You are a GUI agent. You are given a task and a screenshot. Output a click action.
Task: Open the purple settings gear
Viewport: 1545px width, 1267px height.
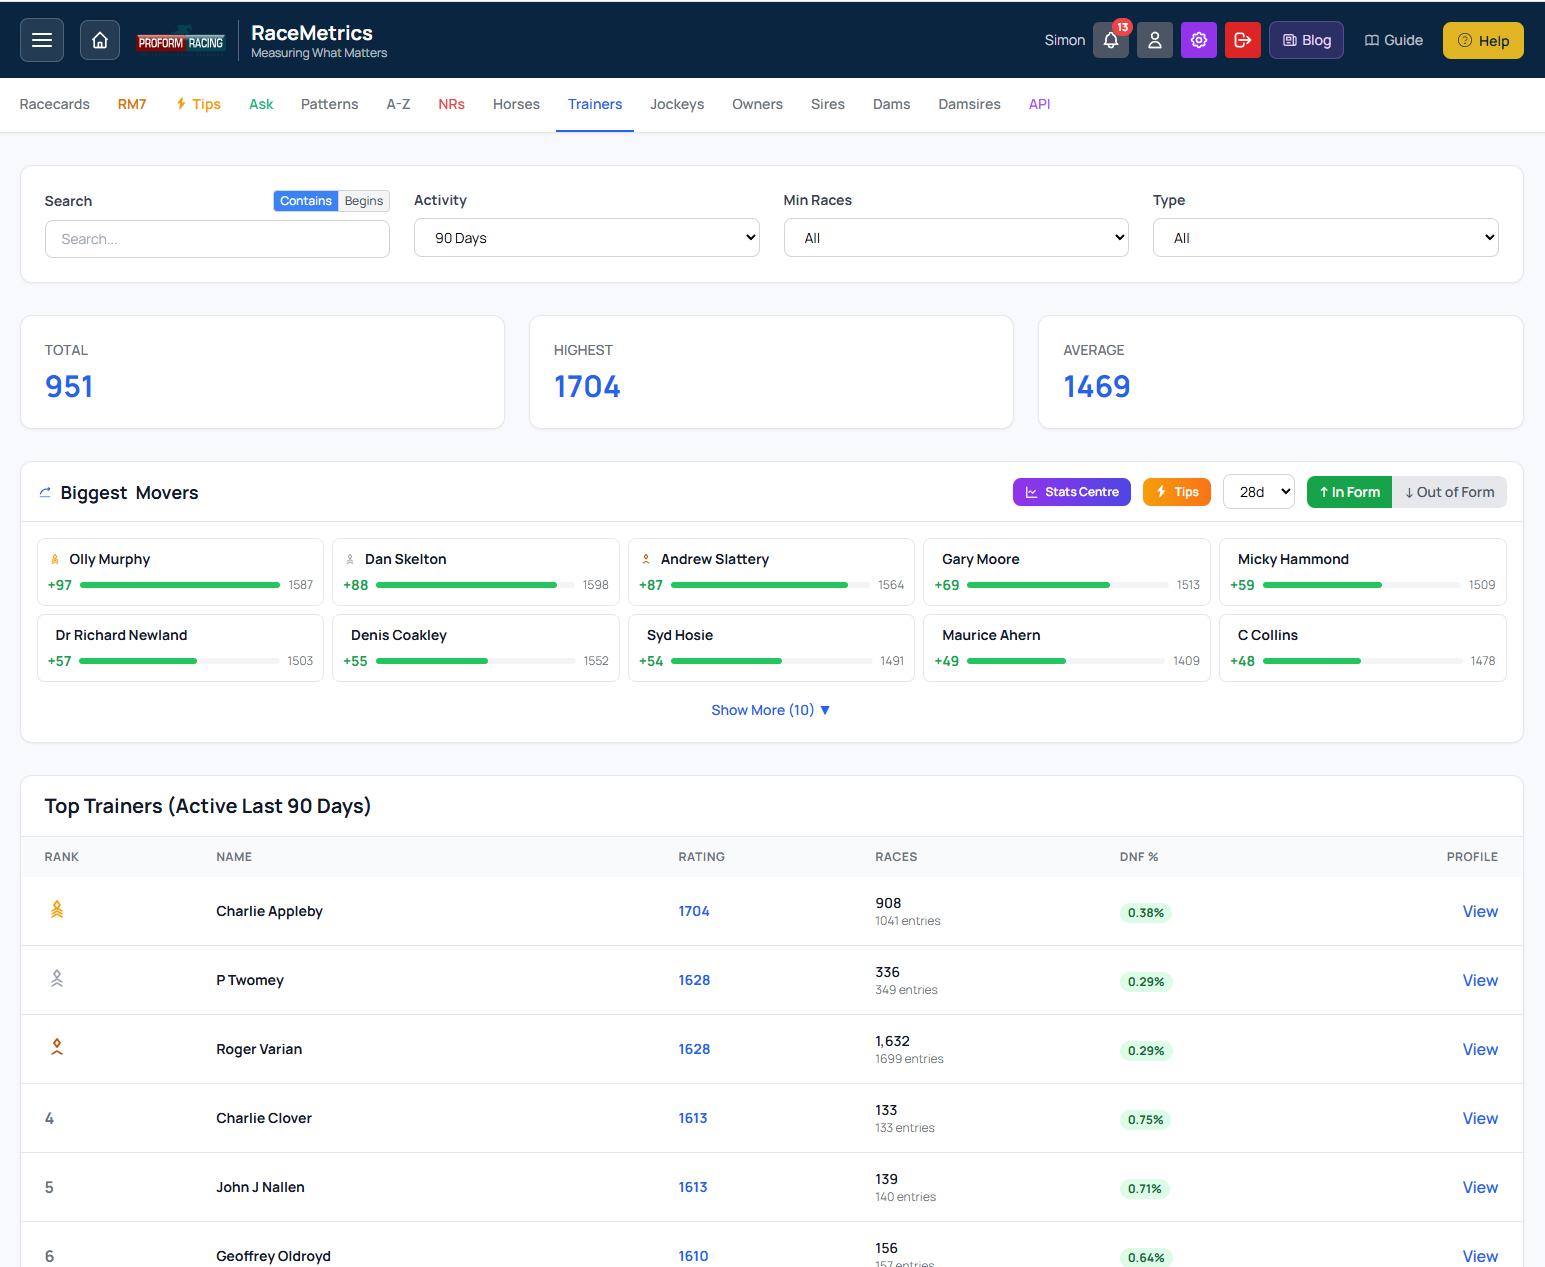(1199, 40)
